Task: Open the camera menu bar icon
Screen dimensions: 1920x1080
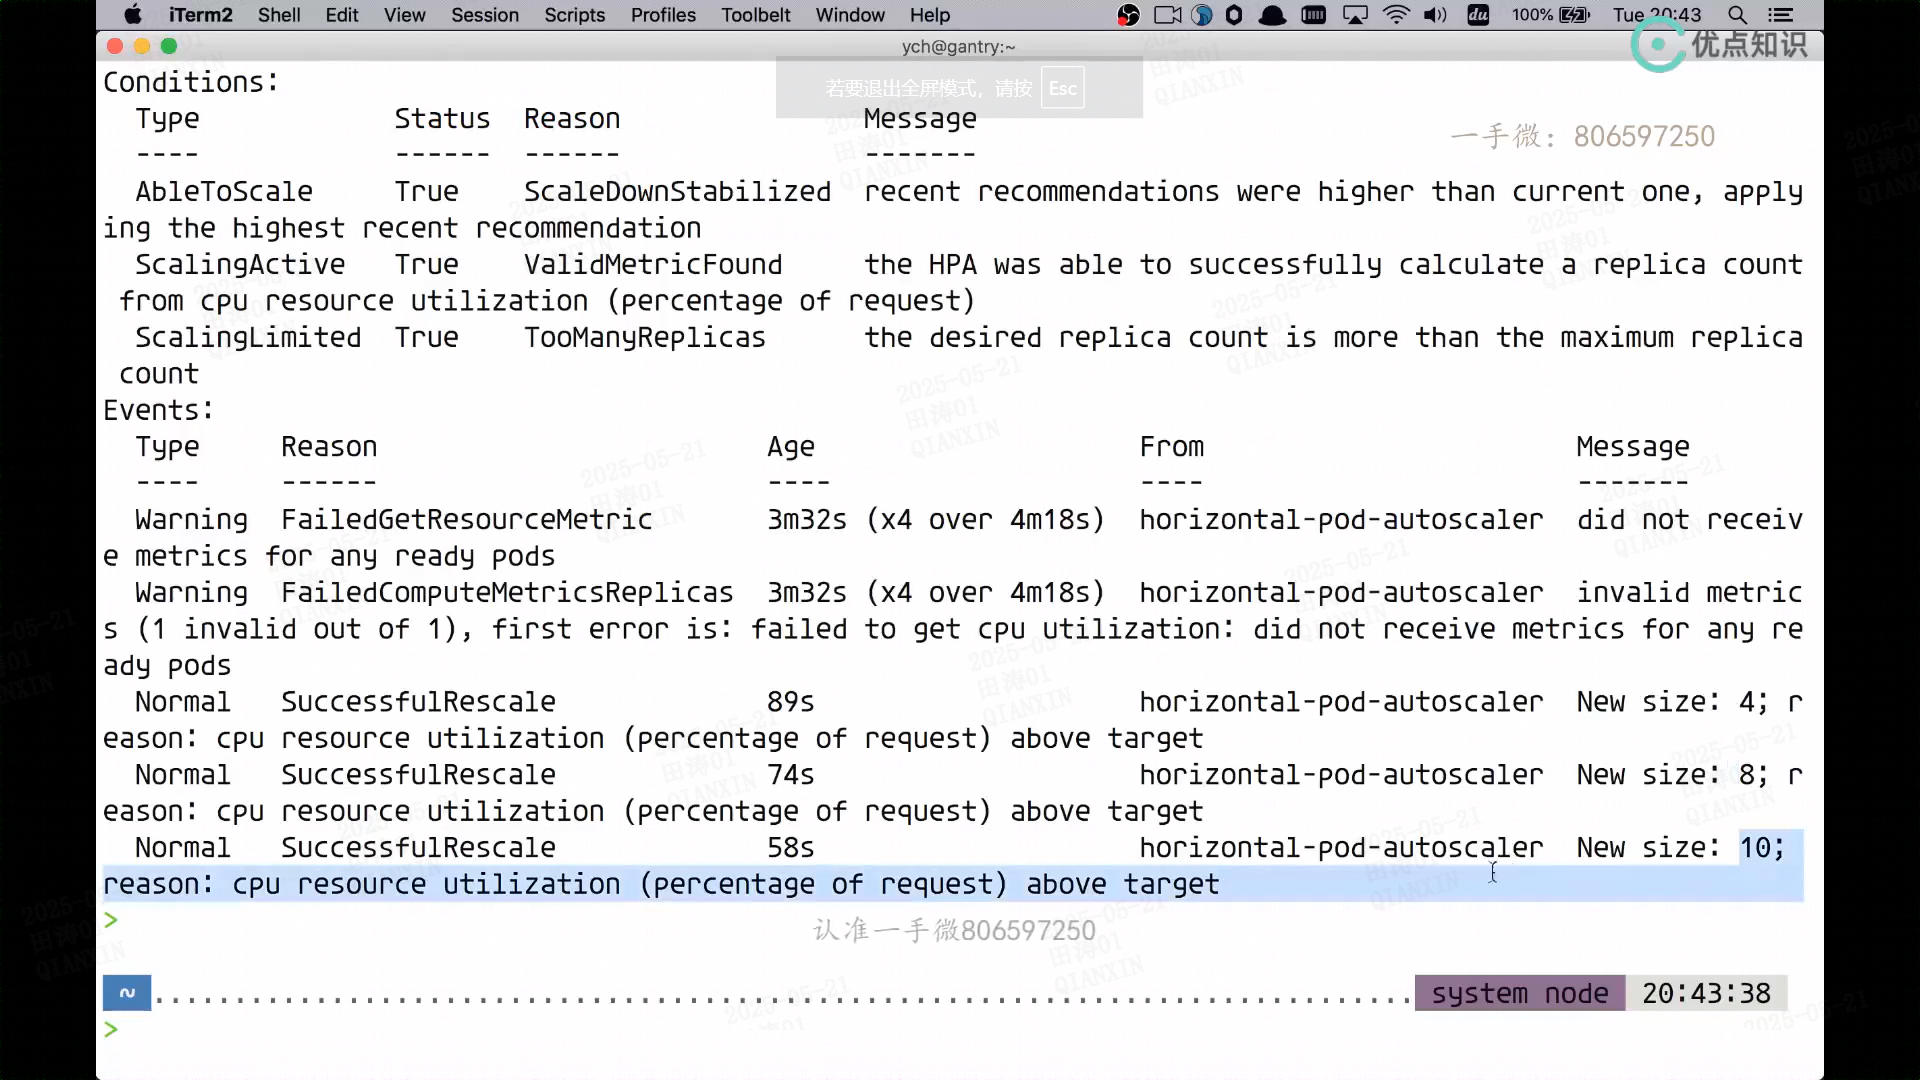Action: pyautogui.click(x=1167, y=15)
